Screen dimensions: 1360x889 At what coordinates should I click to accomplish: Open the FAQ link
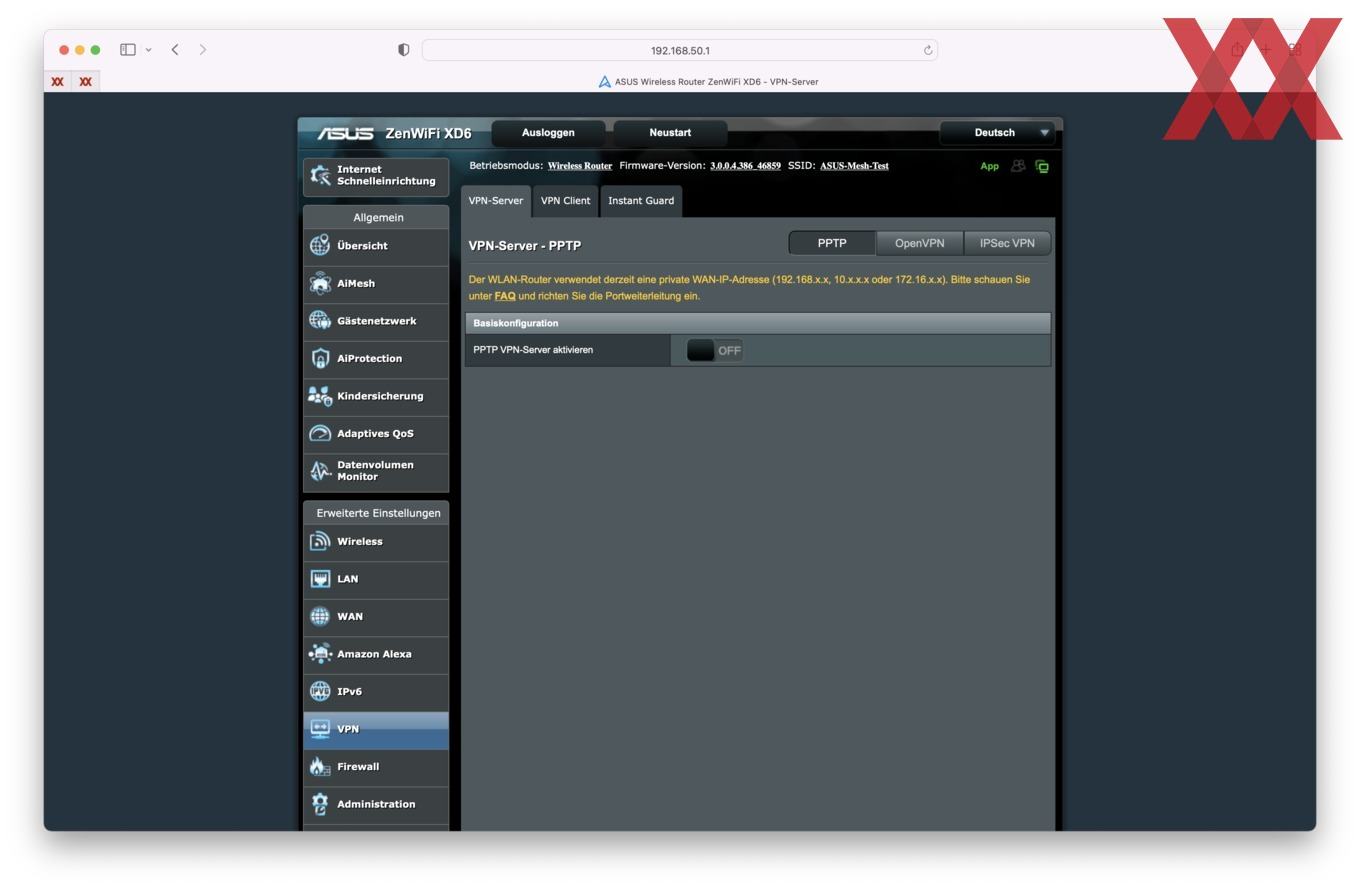point(505,296)
